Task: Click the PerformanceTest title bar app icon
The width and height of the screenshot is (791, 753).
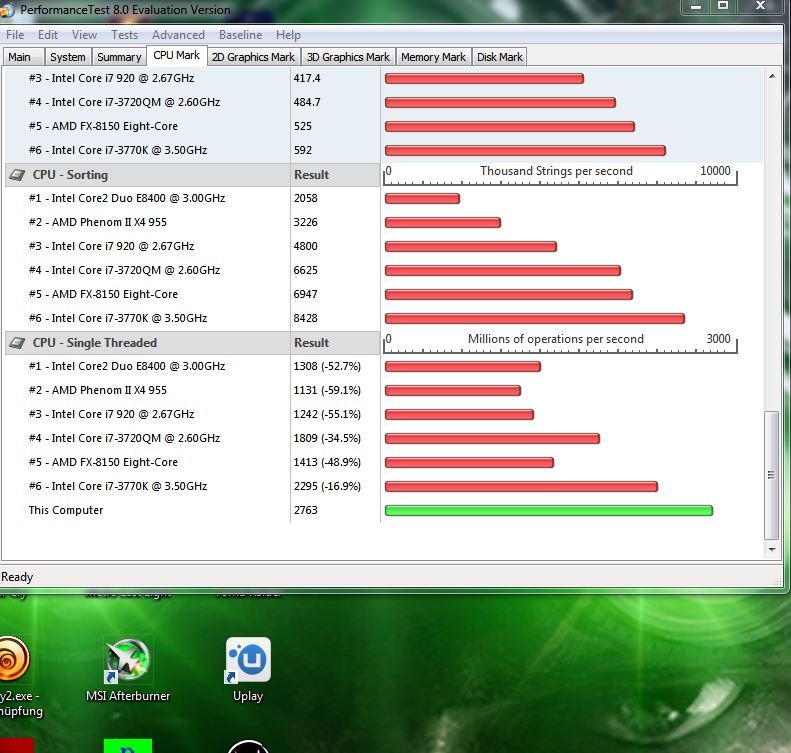Action: 7,10
